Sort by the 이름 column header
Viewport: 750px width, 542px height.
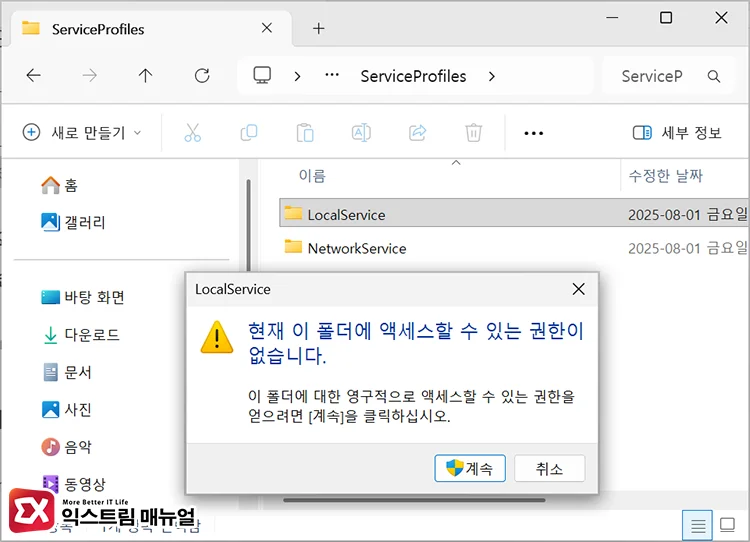pyautogui.click(x=312, y=176)
